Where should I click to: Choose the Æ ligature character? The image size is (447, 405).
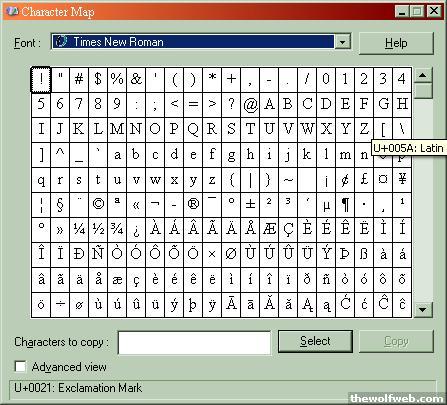coord(269,230)
